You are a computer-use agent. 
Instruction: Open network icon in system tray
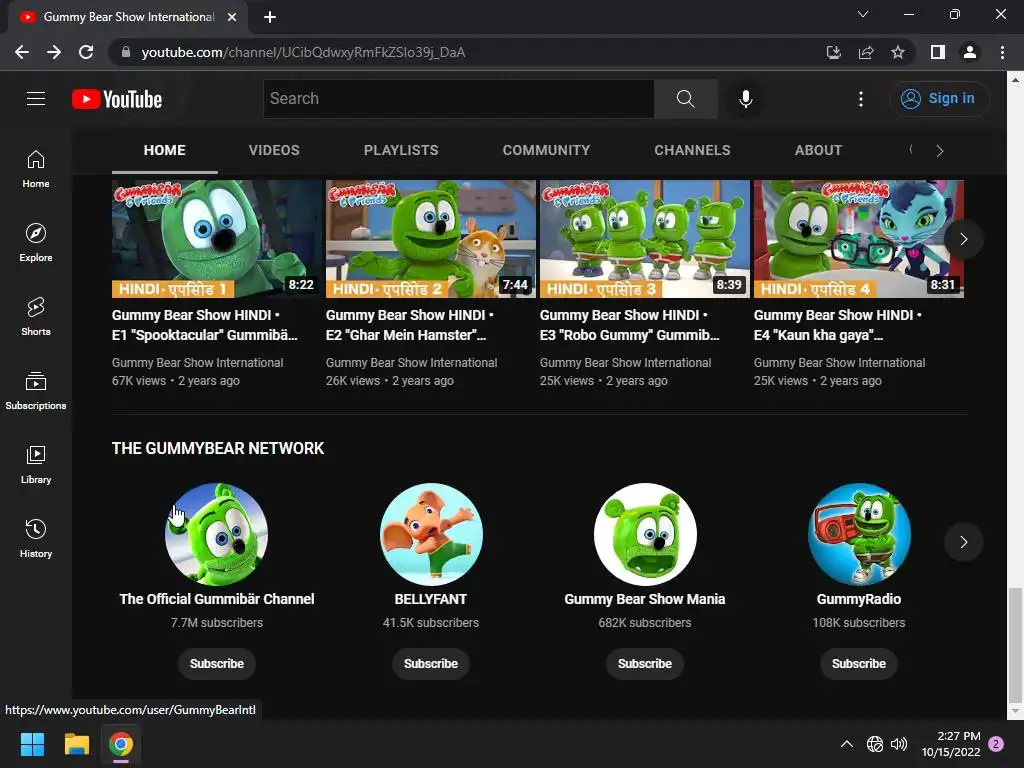pyautogui.click(x=874, y=744)
